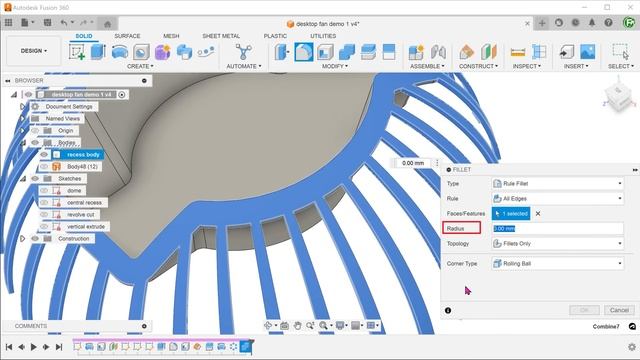Go to the Home tab icon
This screenshot has width=640, height=360.
pyautogui.click(x=107, y=24)
